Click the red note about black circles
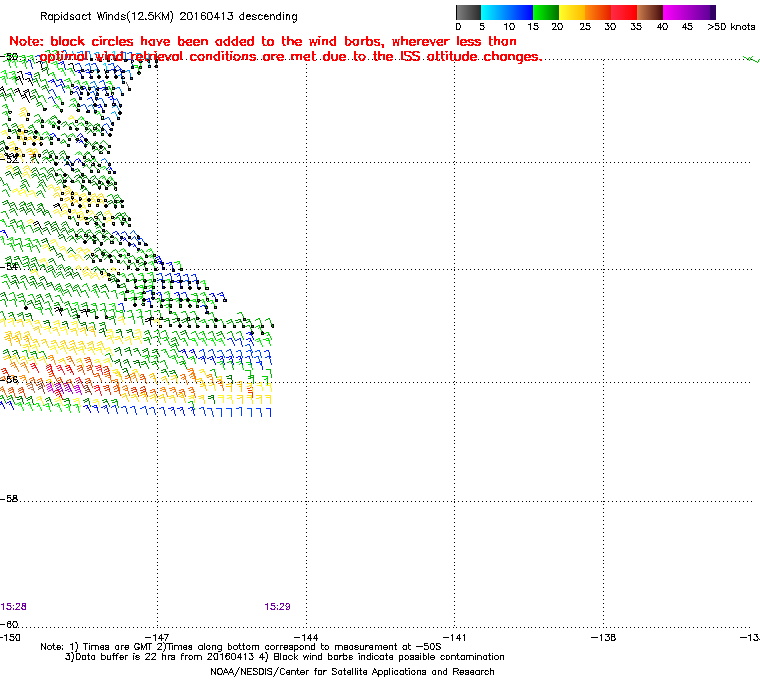The width and height of the screenshot is (760, 688). tap(275, 49)
